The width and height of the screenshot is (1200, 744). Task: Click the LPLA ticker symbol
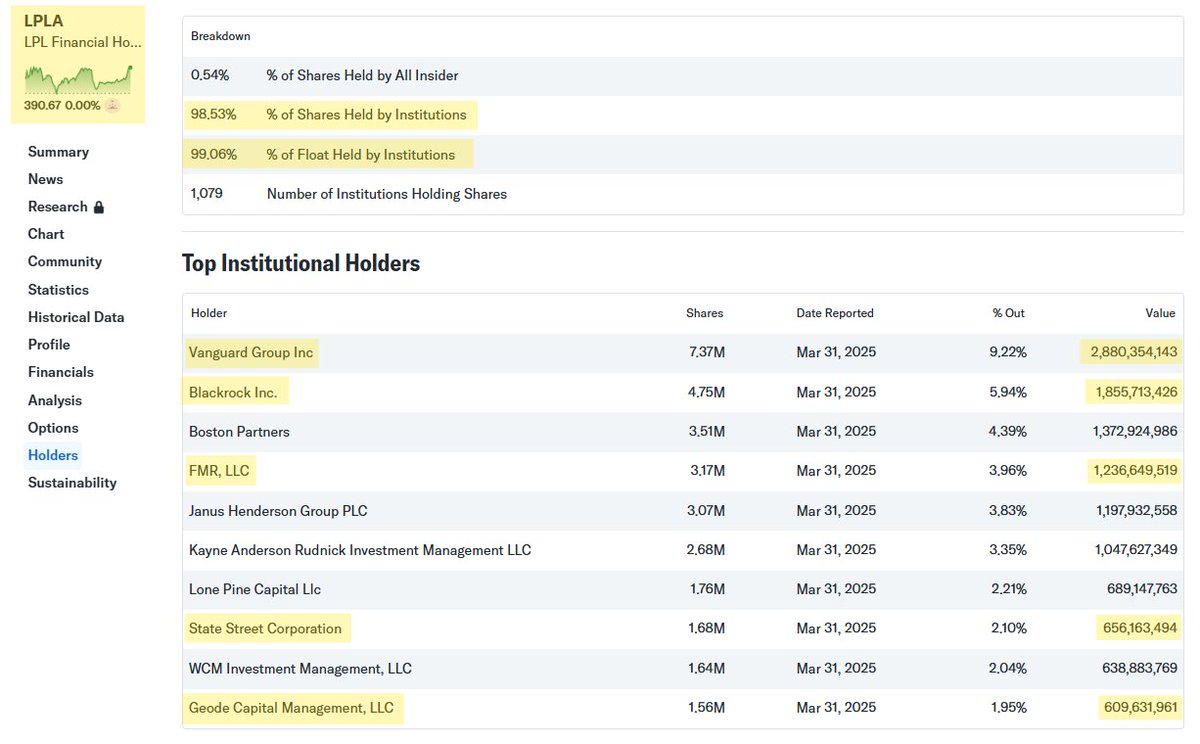tap(42, 21)
